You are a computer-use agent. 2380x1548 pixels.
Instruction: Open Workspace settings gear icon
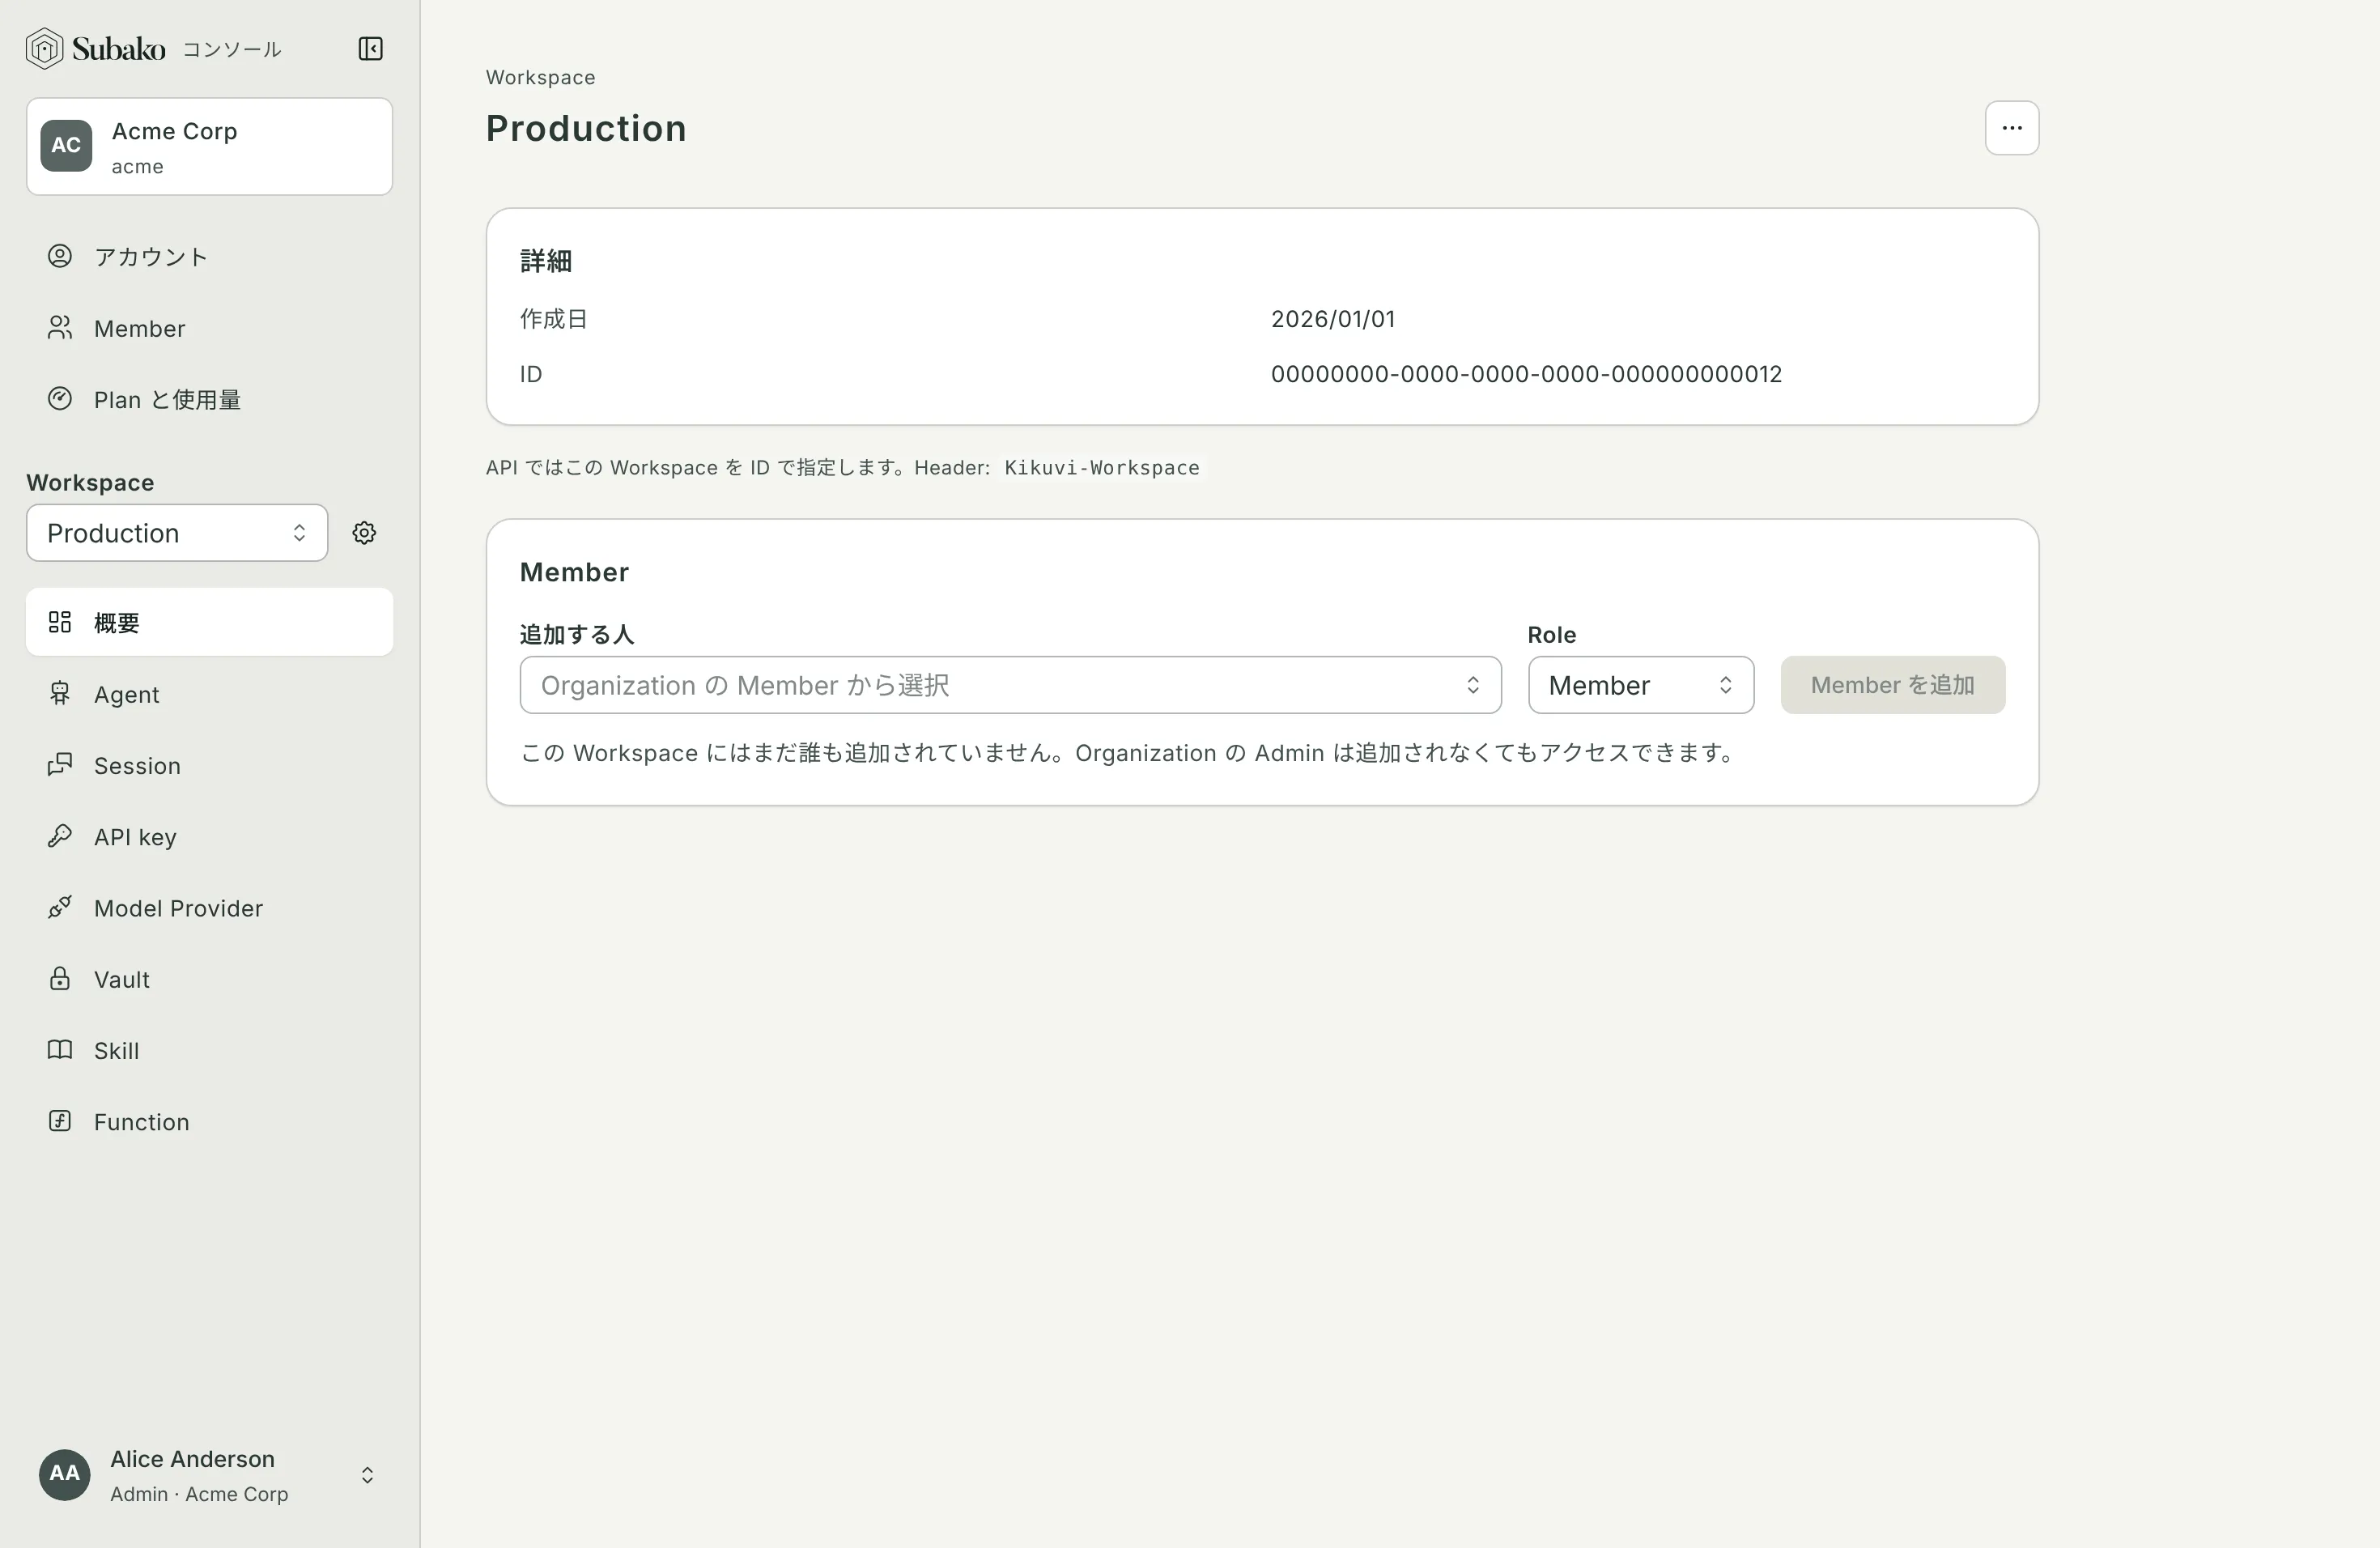(364, 532)
